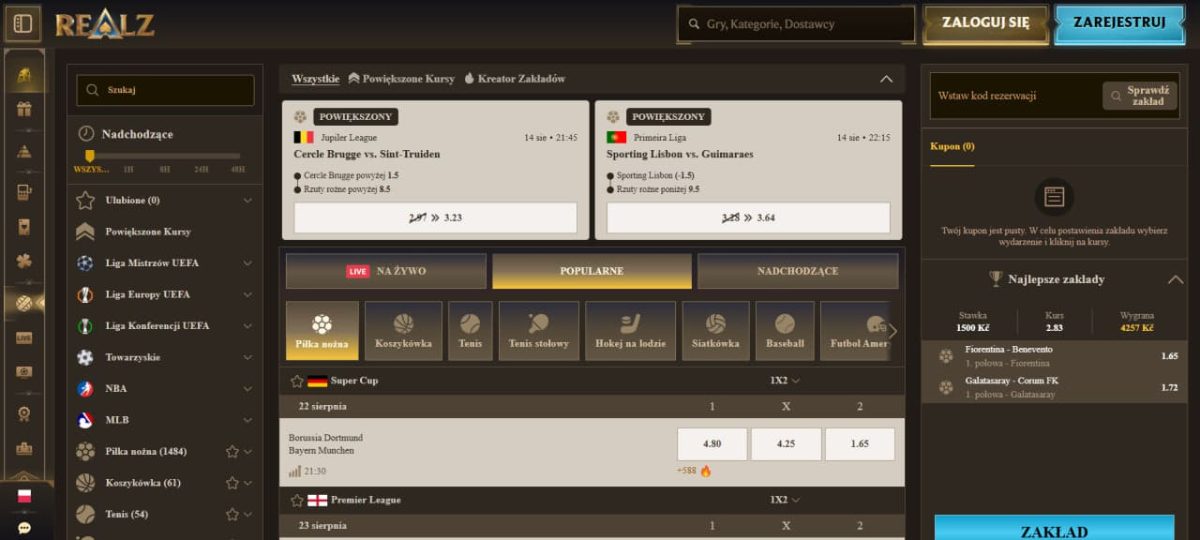Image resolution: width=1200 pixels, height=540 pixels.
Task: Select odds 4.80 for Borussia Dortmund
Action: 712,444
